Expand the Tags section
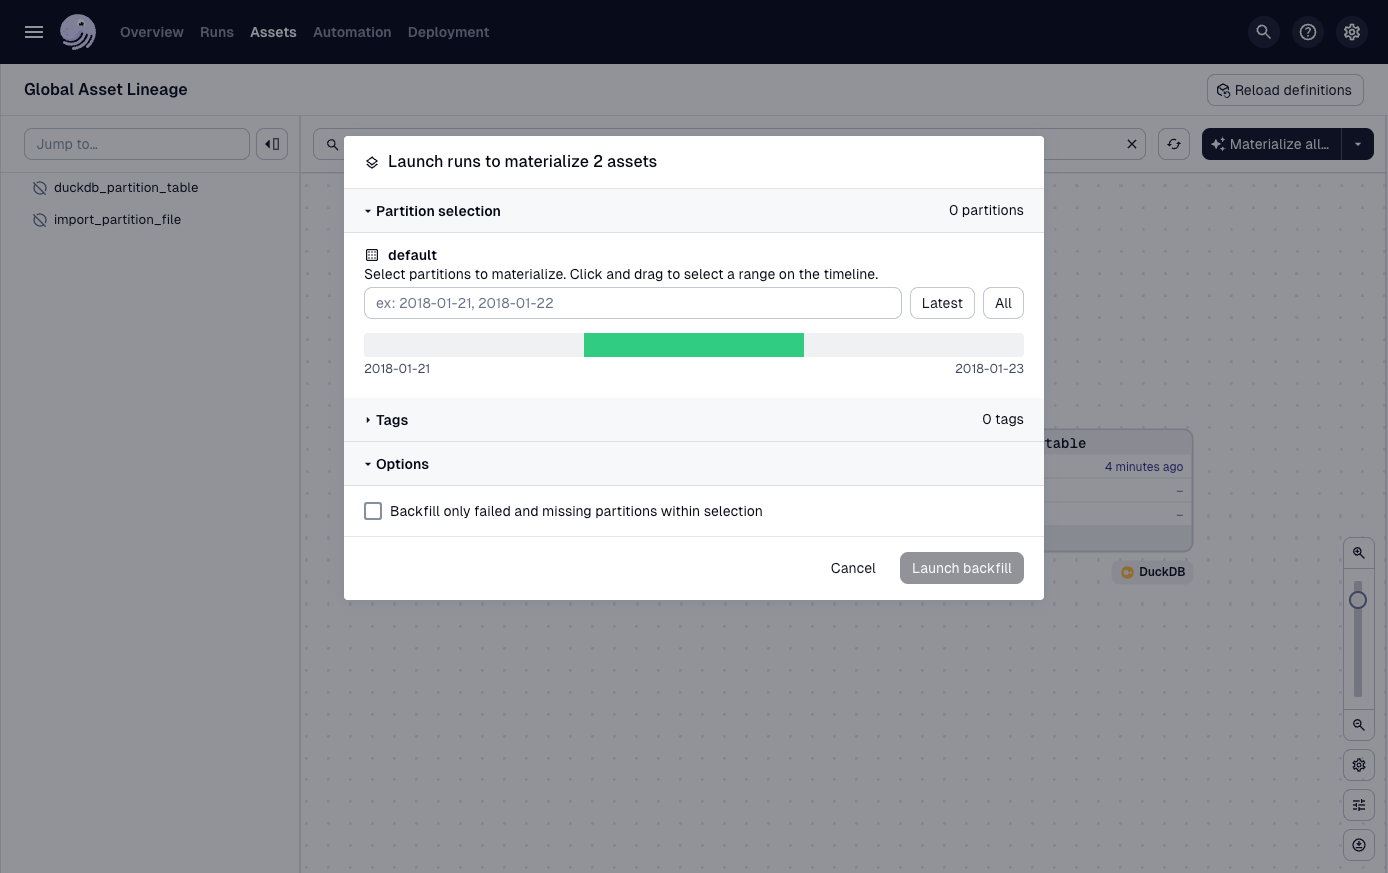 pyautogui.click(x=387, y=420)
